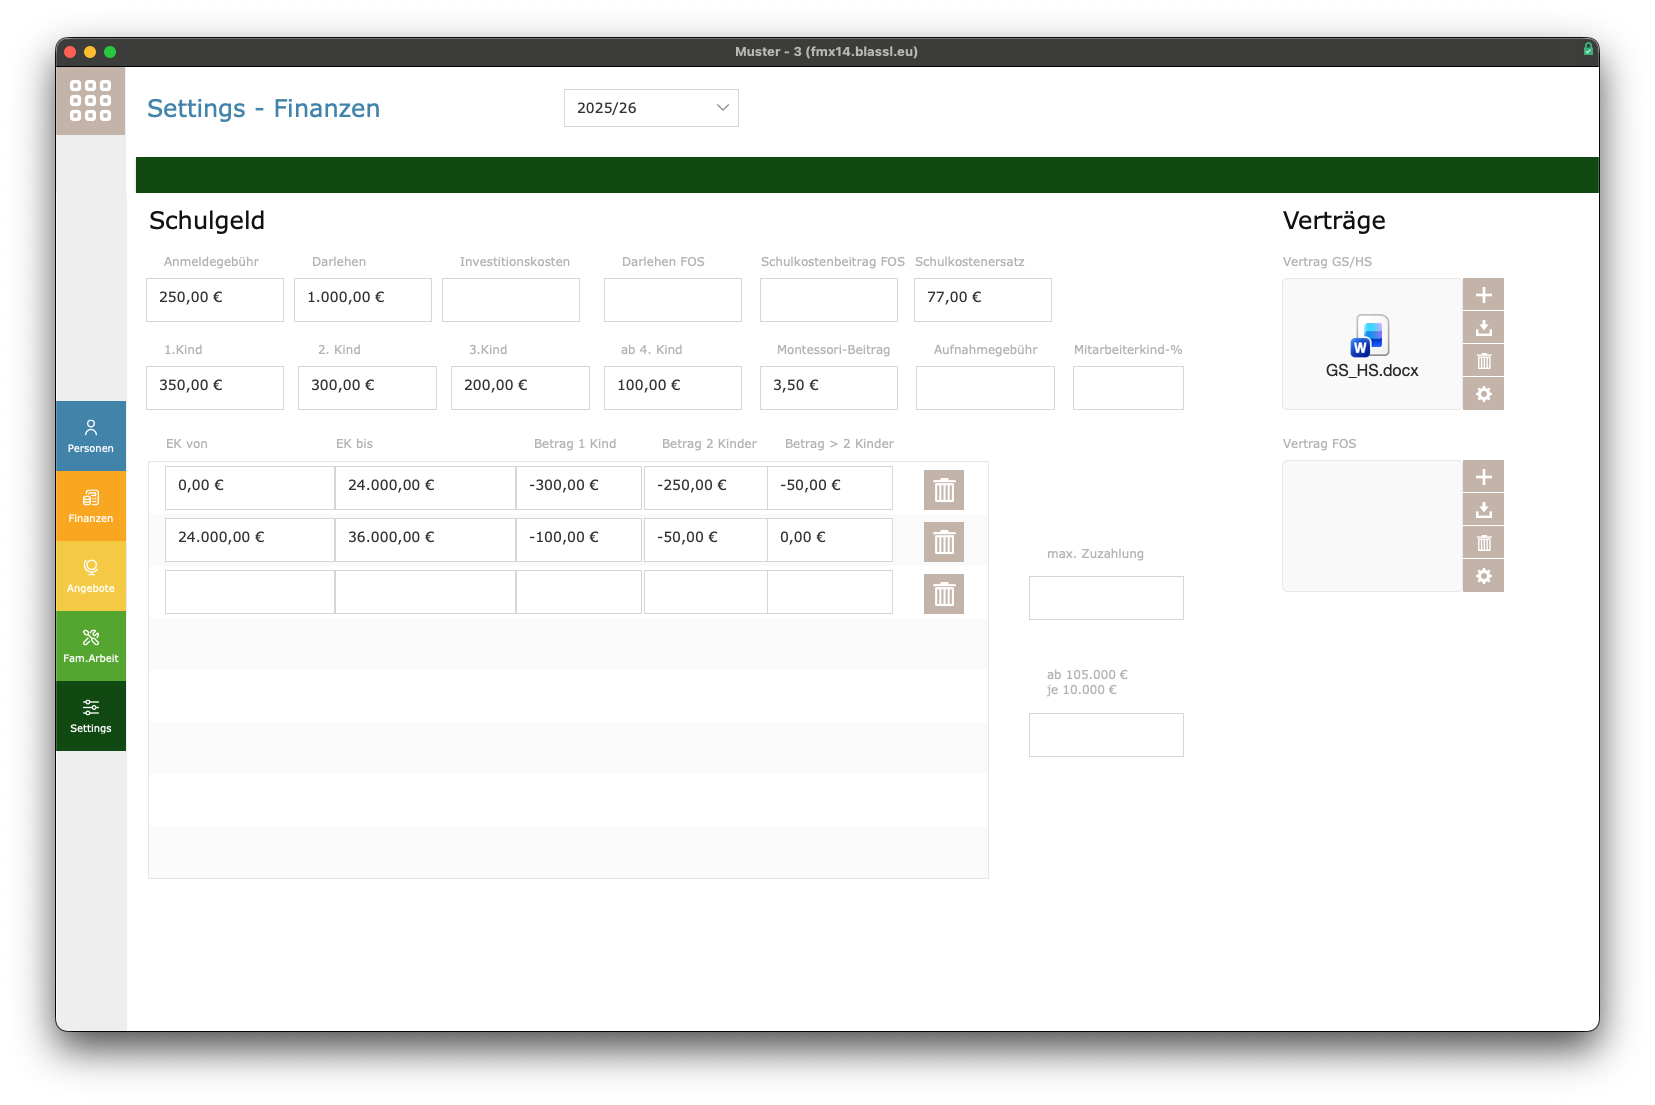The width and height of the screenshot is (1655, 1105).
Task: Delete the first income range row
Action: [x=943, y=490]
